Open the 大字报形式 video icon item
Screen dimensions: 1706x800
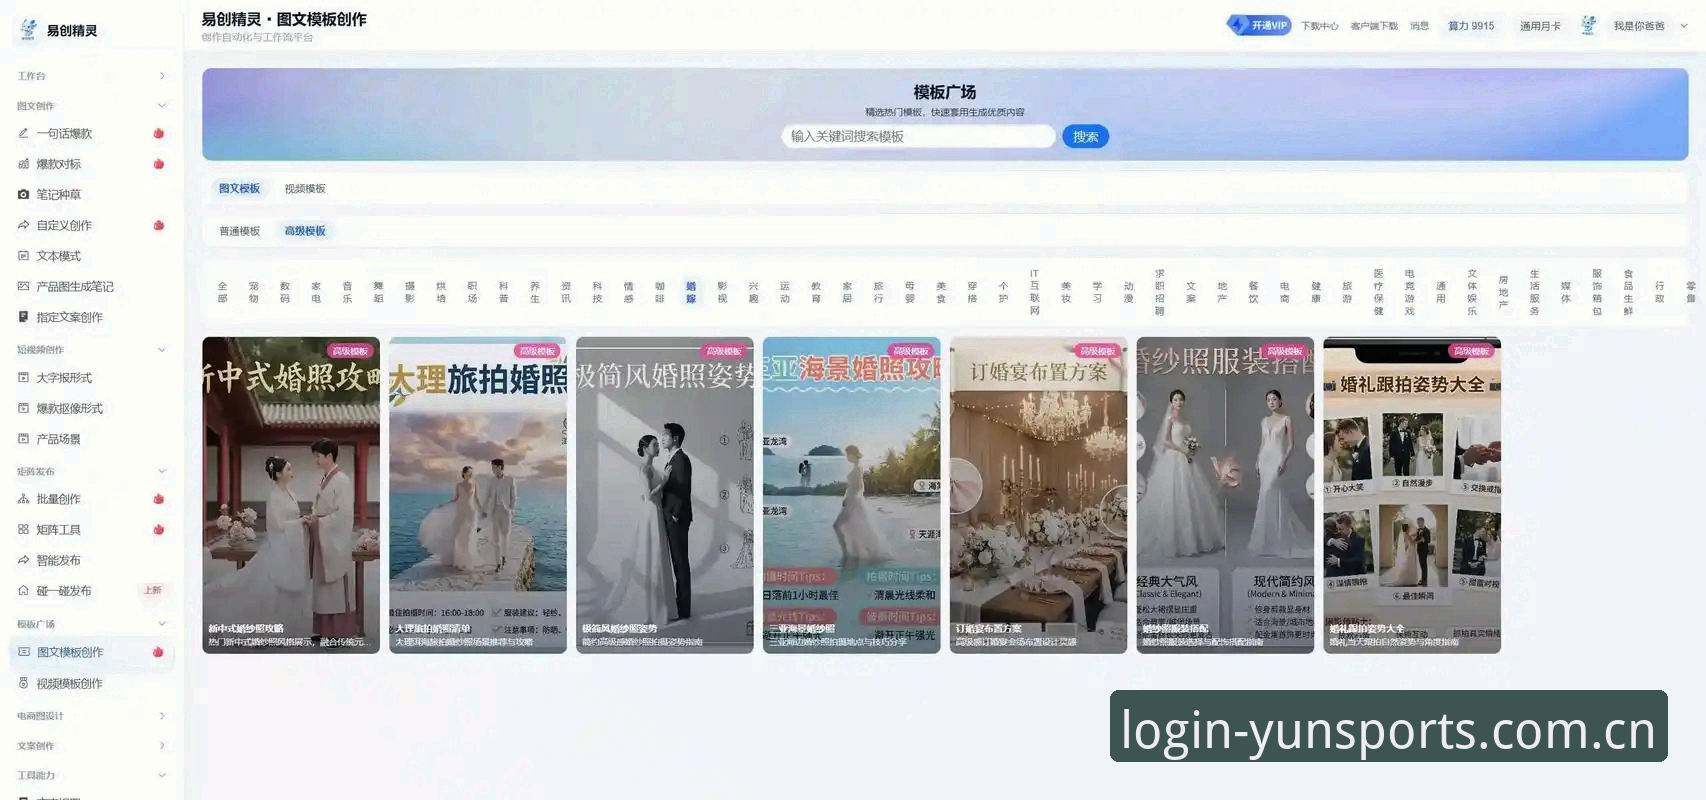(x=23, y=378)
